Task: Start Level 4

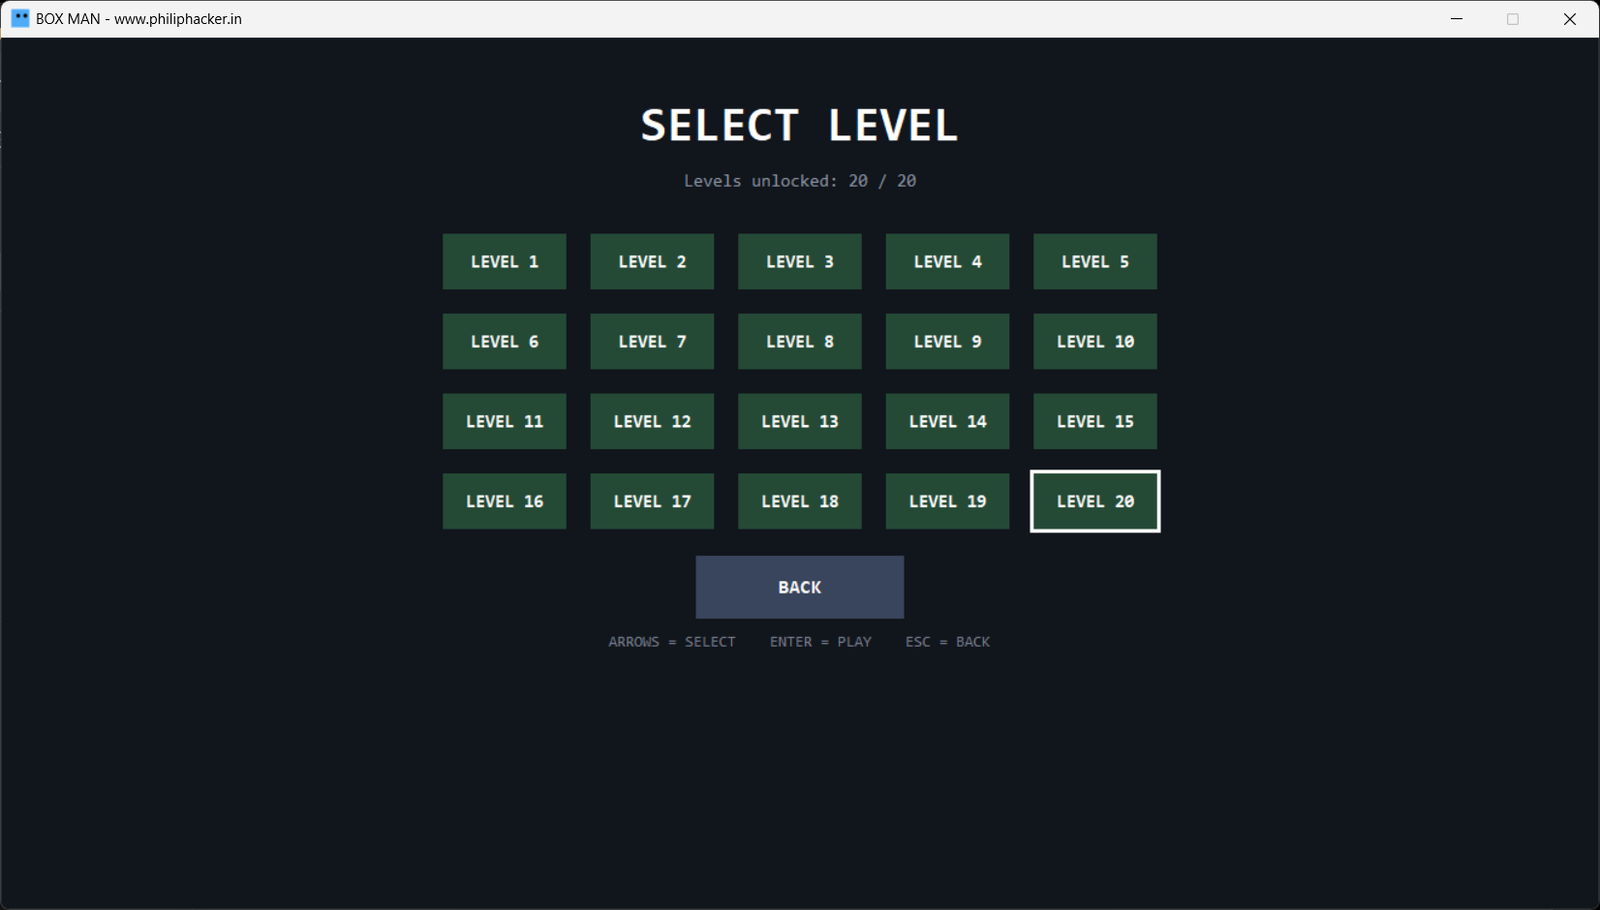Action: [x=947, y=262]
